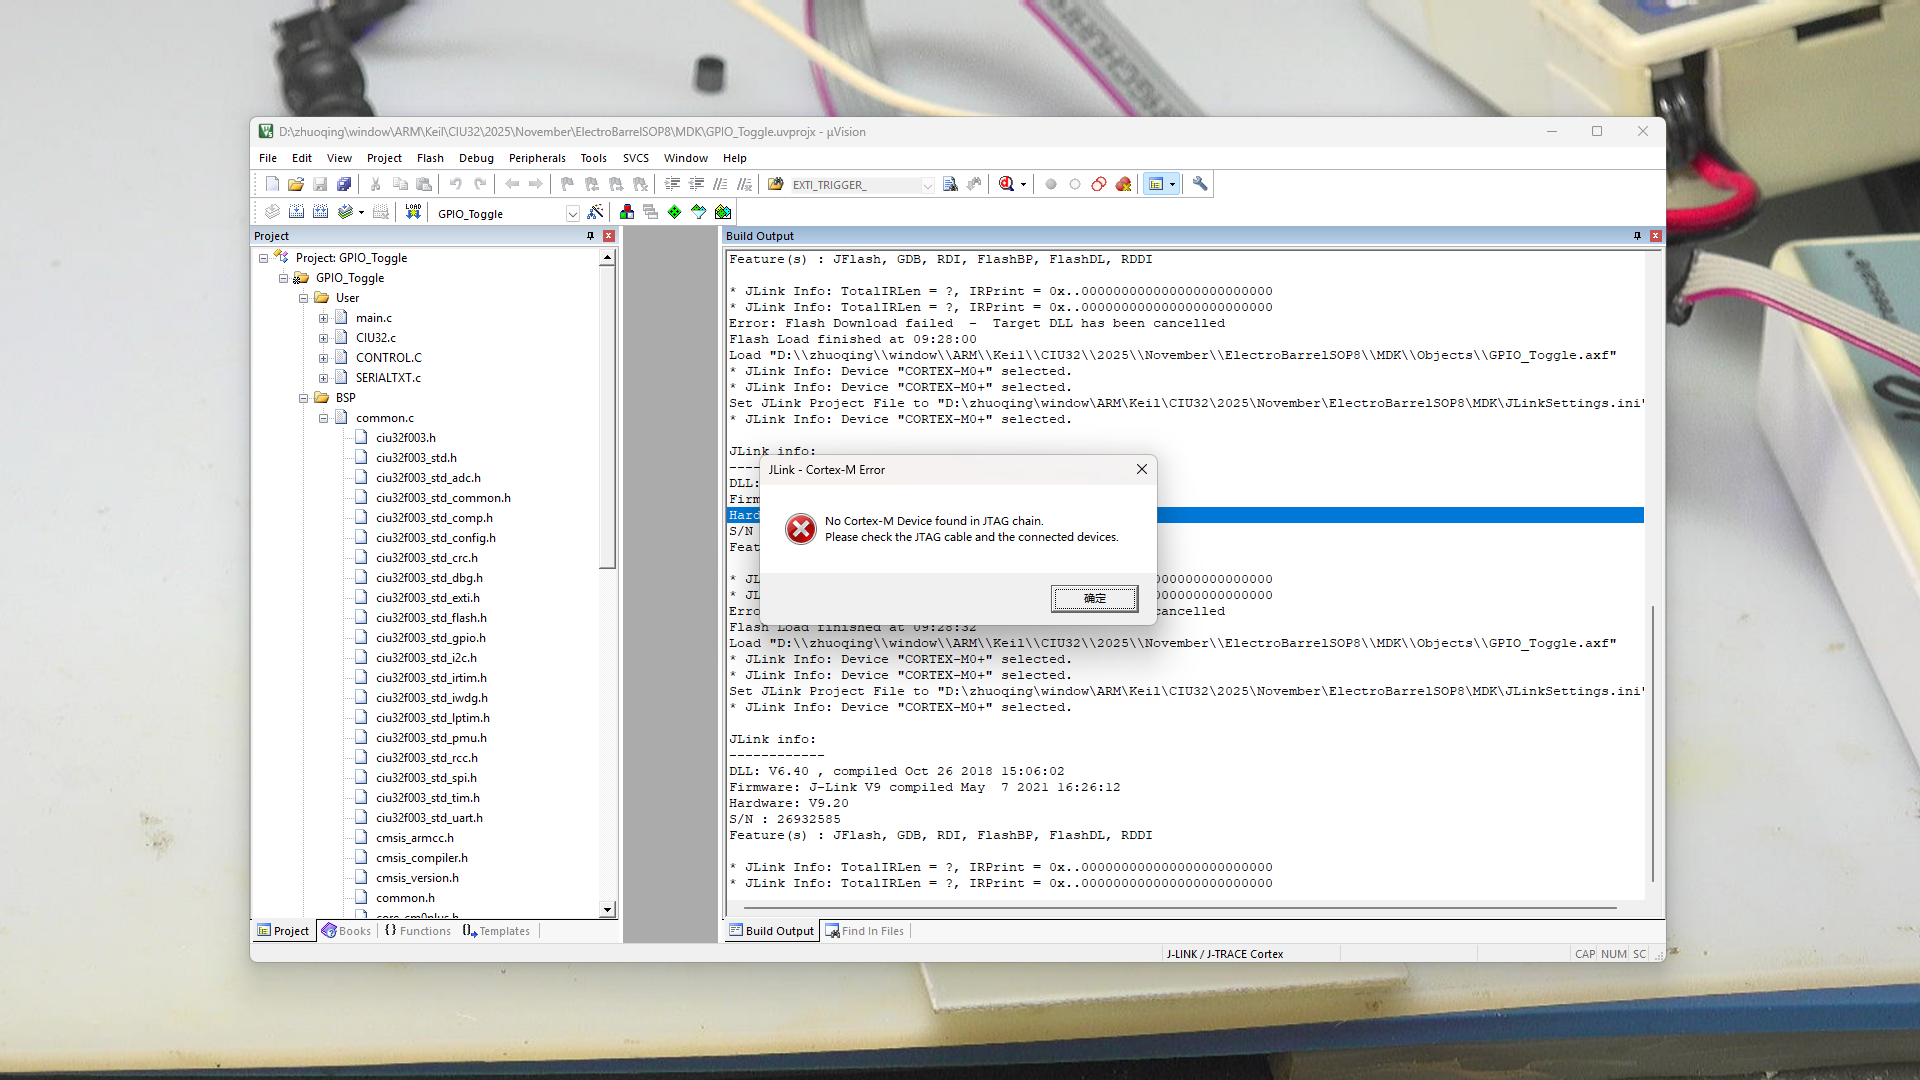Switch to the Books tab

(x=346, y=931)
